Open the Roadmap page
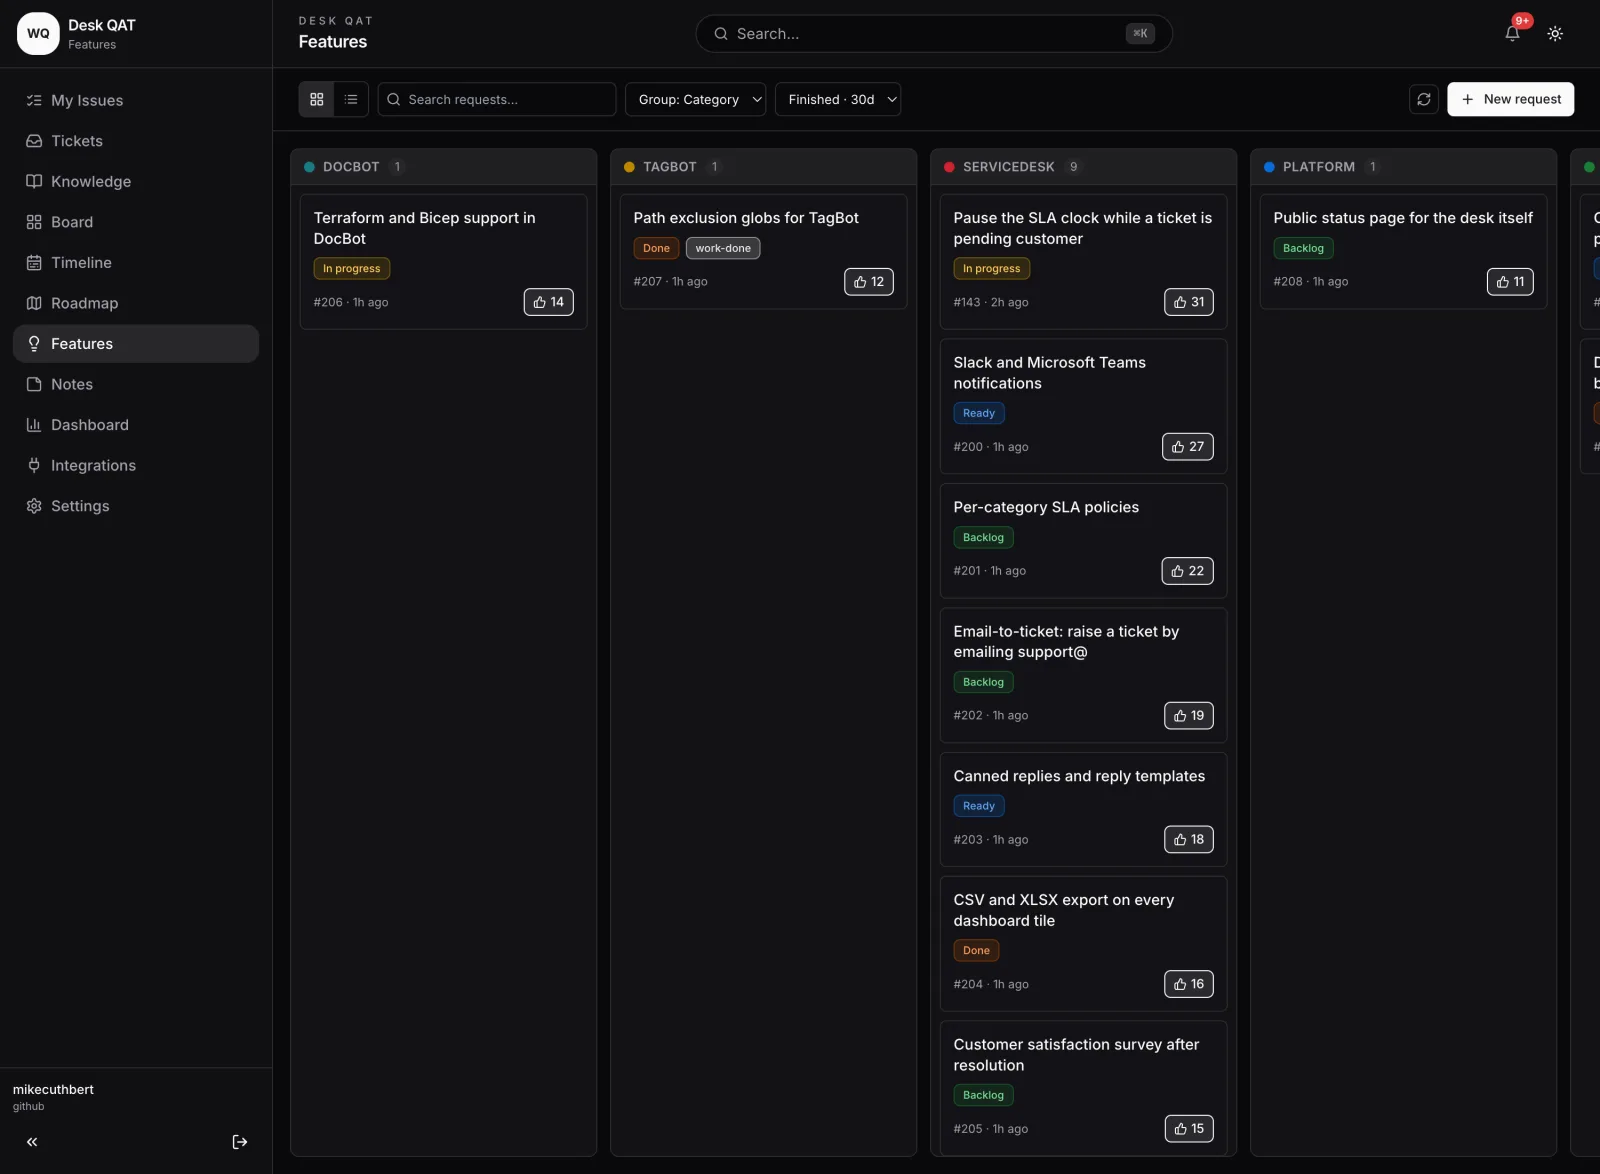 [136, 303]
